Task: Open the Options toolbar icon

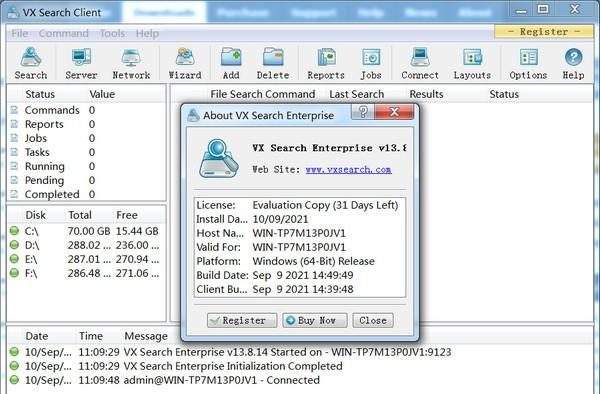Action: pos(528,63)
